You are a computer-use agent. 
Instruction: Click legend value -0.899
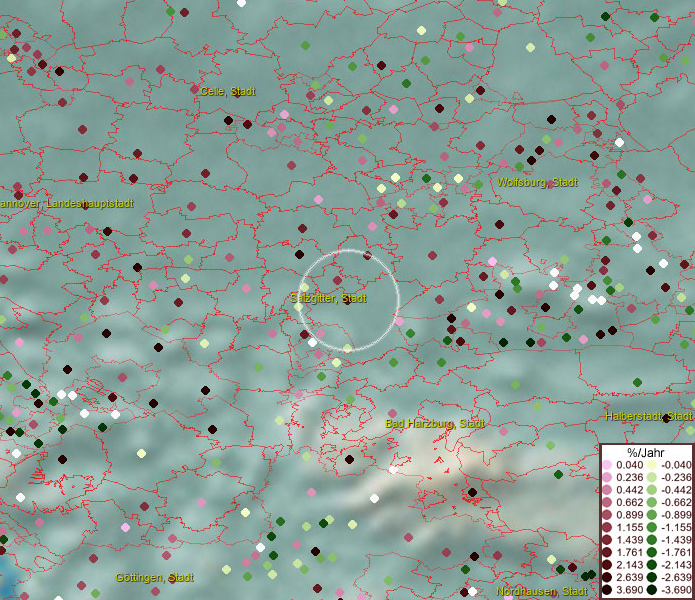(x=676, y=515)
